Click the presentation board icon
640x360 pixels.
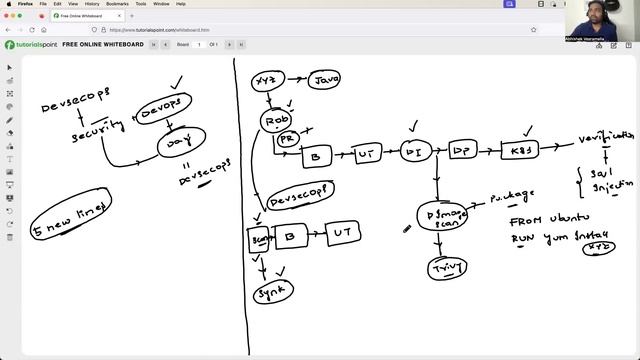tap(10, 185)
